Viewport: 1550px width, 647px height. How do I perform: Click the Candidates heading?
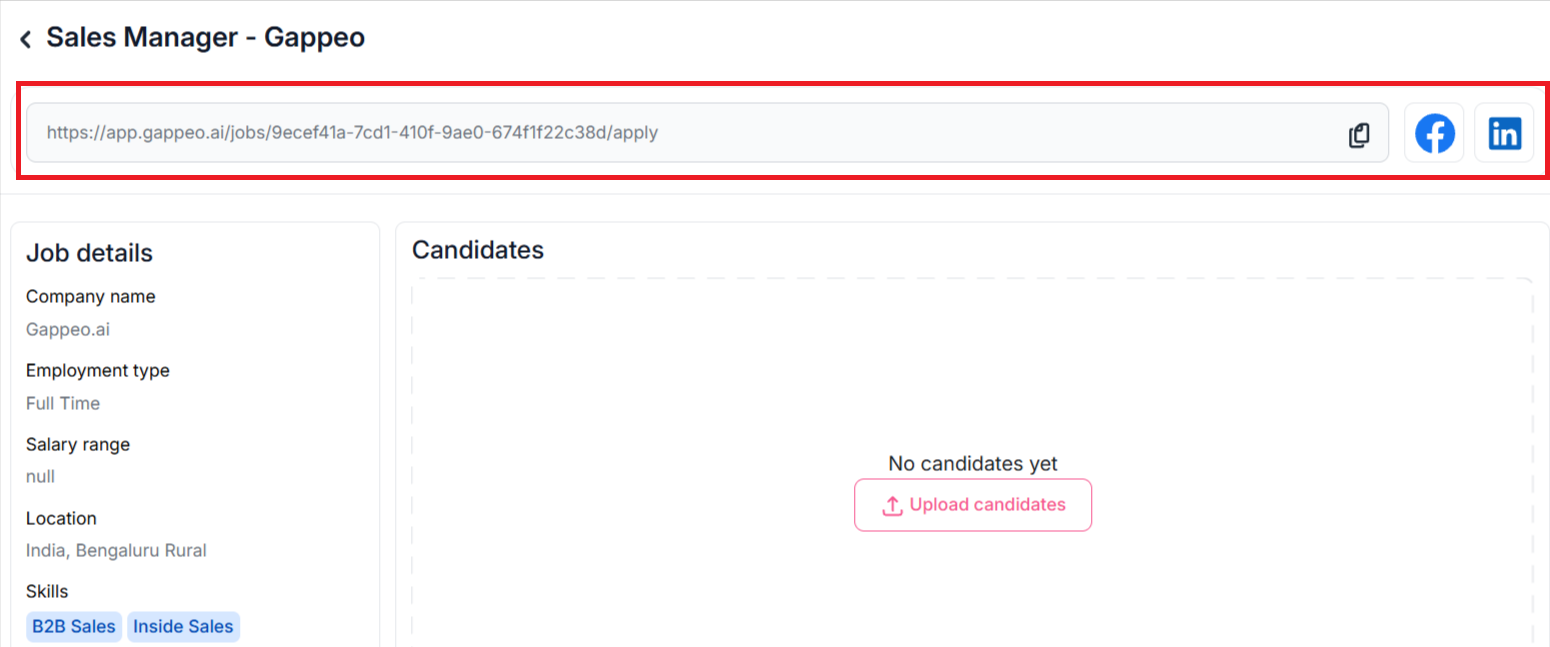tap(478, 250)
